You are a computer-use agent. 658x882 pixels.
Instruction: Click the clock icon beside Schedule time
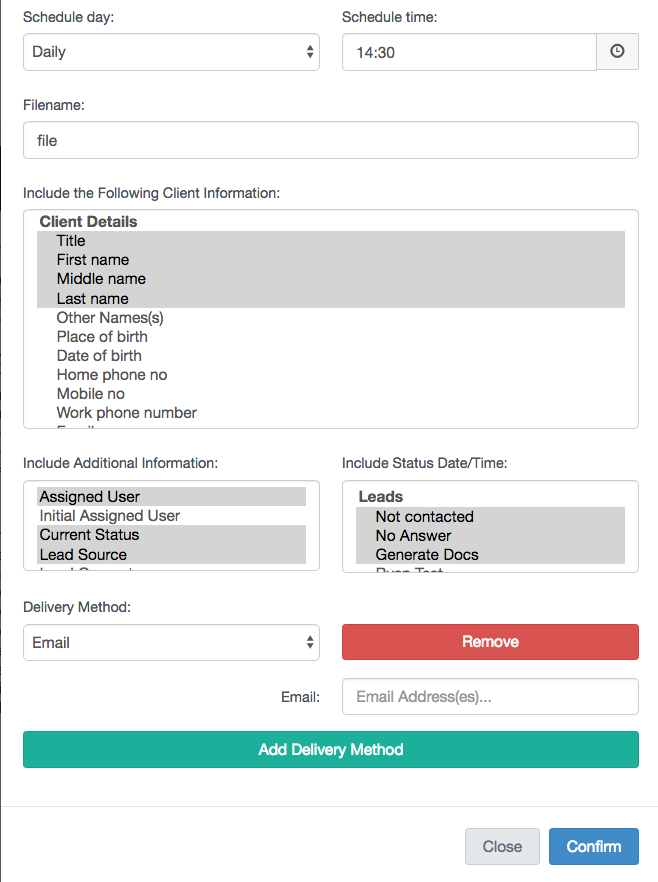pos(617,52)
